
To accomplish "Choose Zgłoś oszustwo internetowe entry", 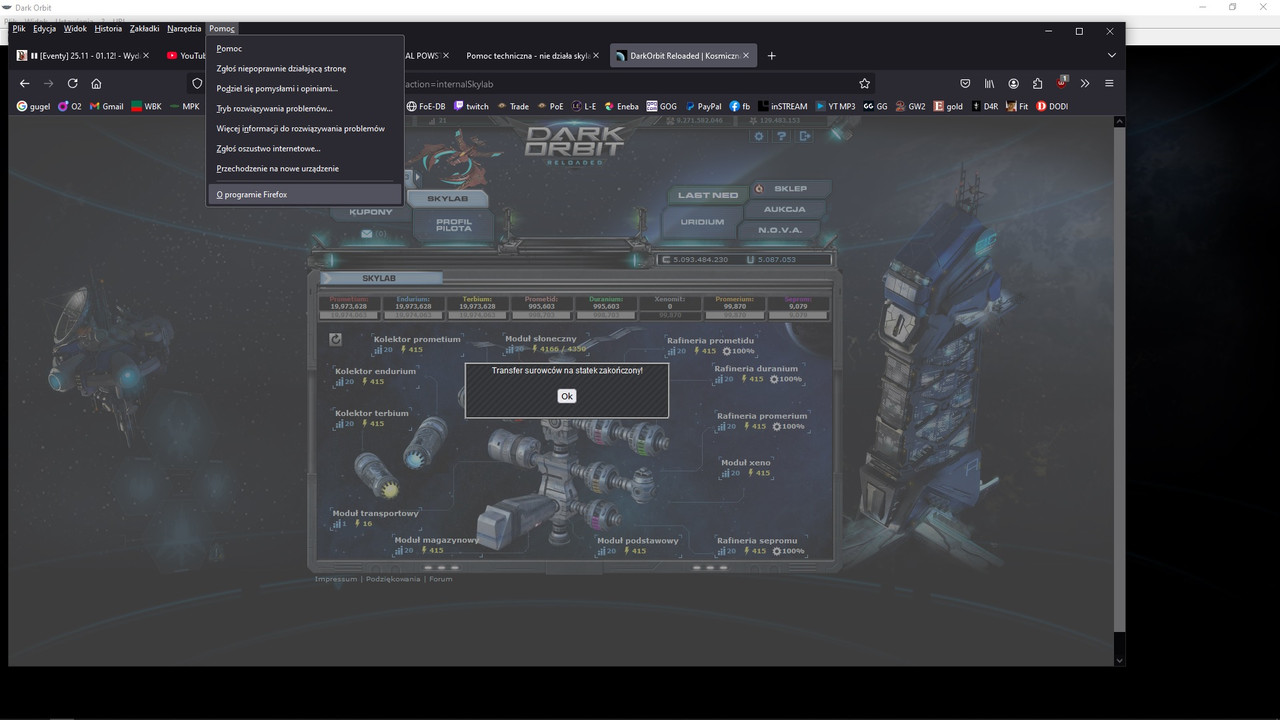I will (x=305, y=148).
